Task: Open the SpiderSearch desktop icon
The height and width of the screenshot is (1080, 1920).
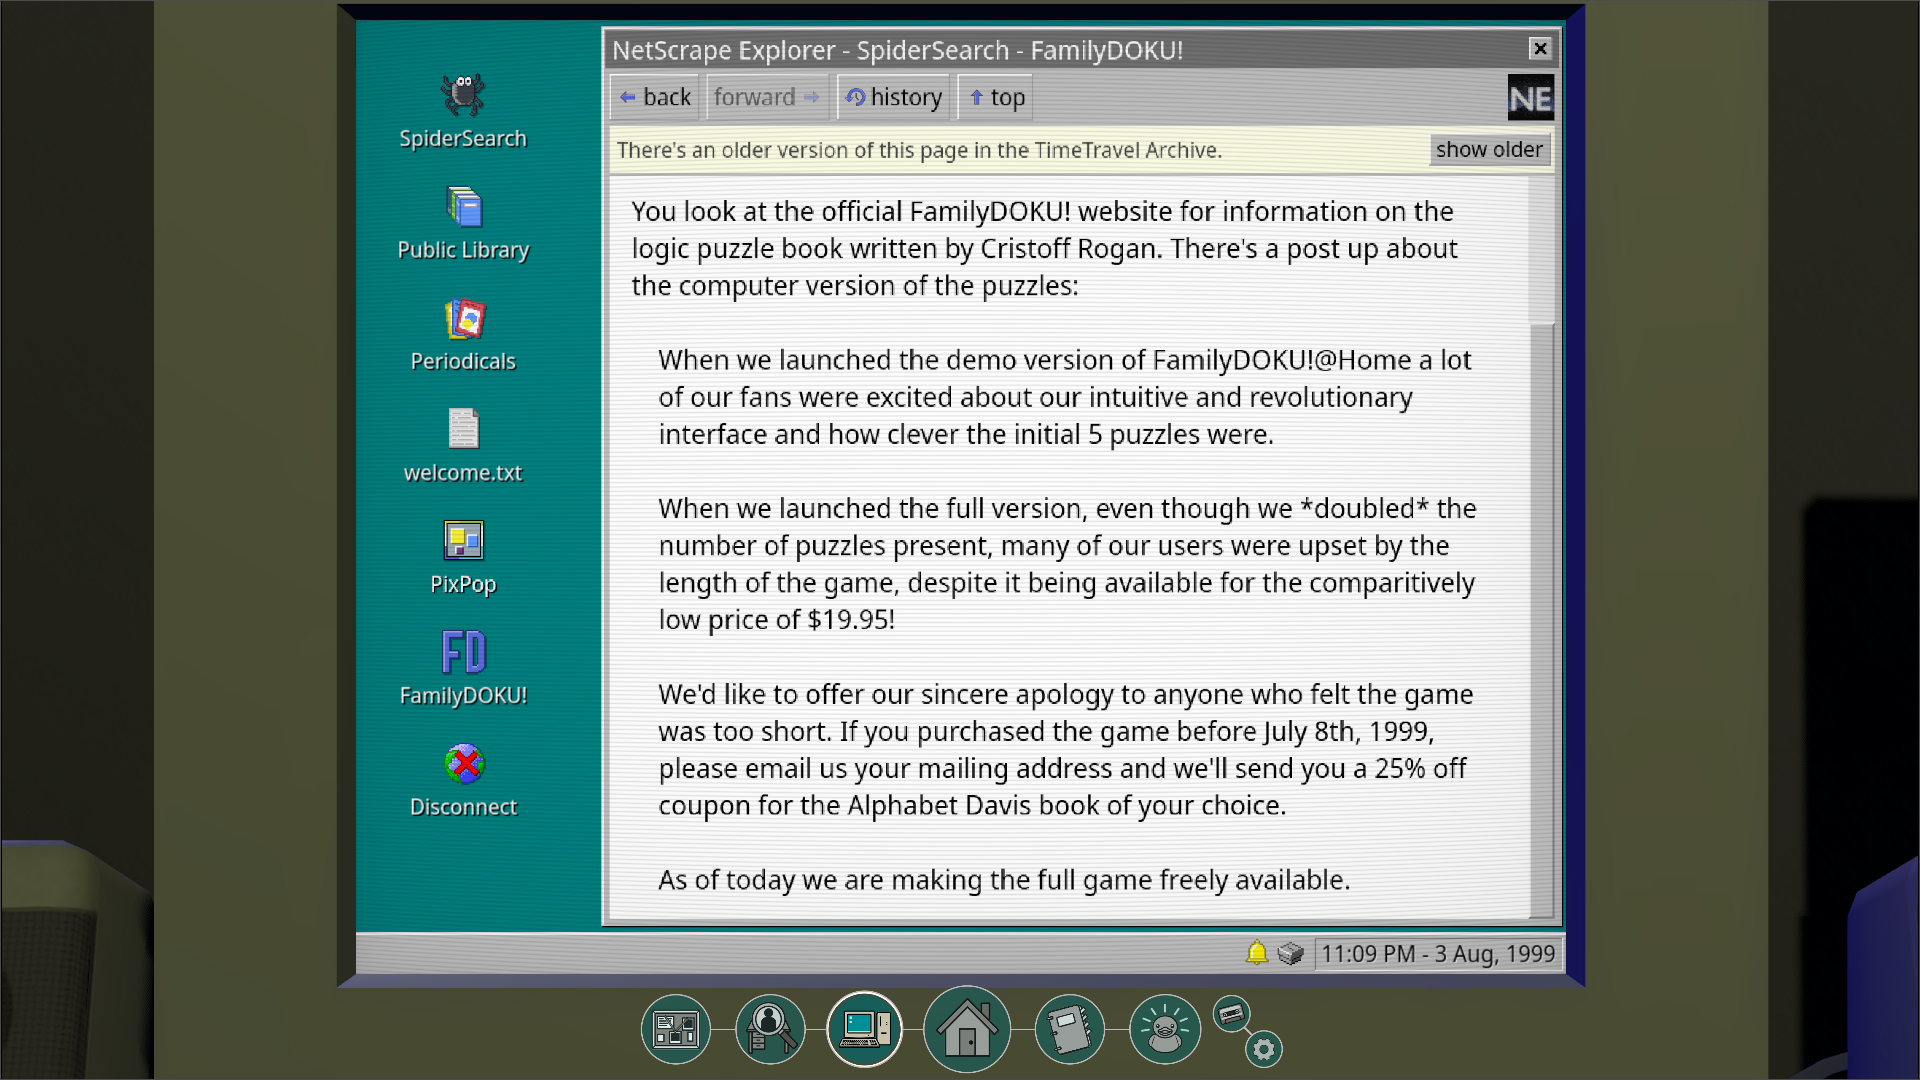Action: coord(462,96)
